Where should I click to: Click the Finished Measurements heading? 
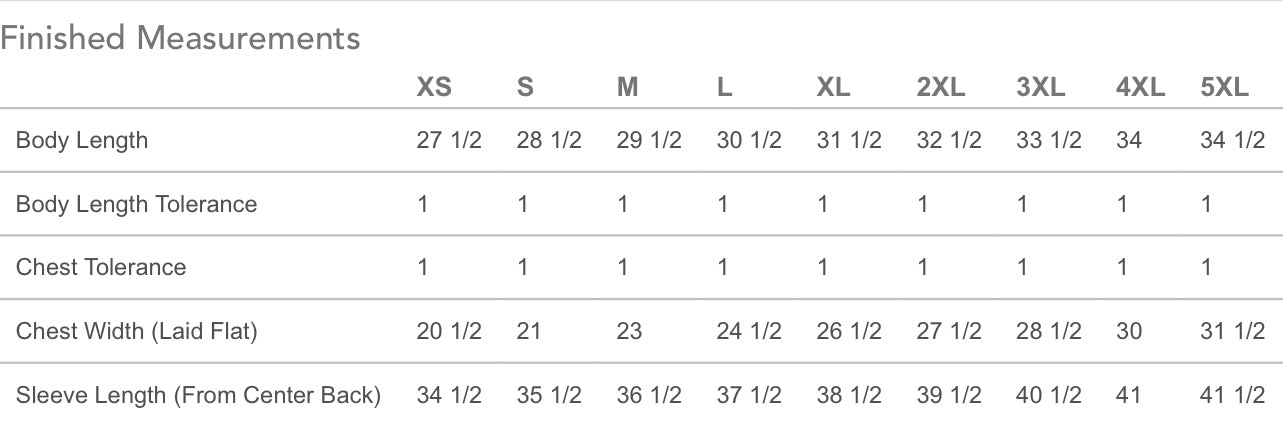click(x=180, y=39)
